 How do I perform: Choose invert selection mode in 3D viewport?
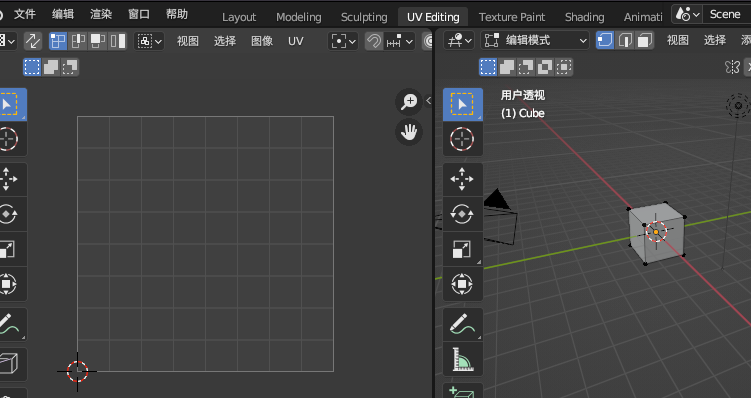(x=545, y=67)
